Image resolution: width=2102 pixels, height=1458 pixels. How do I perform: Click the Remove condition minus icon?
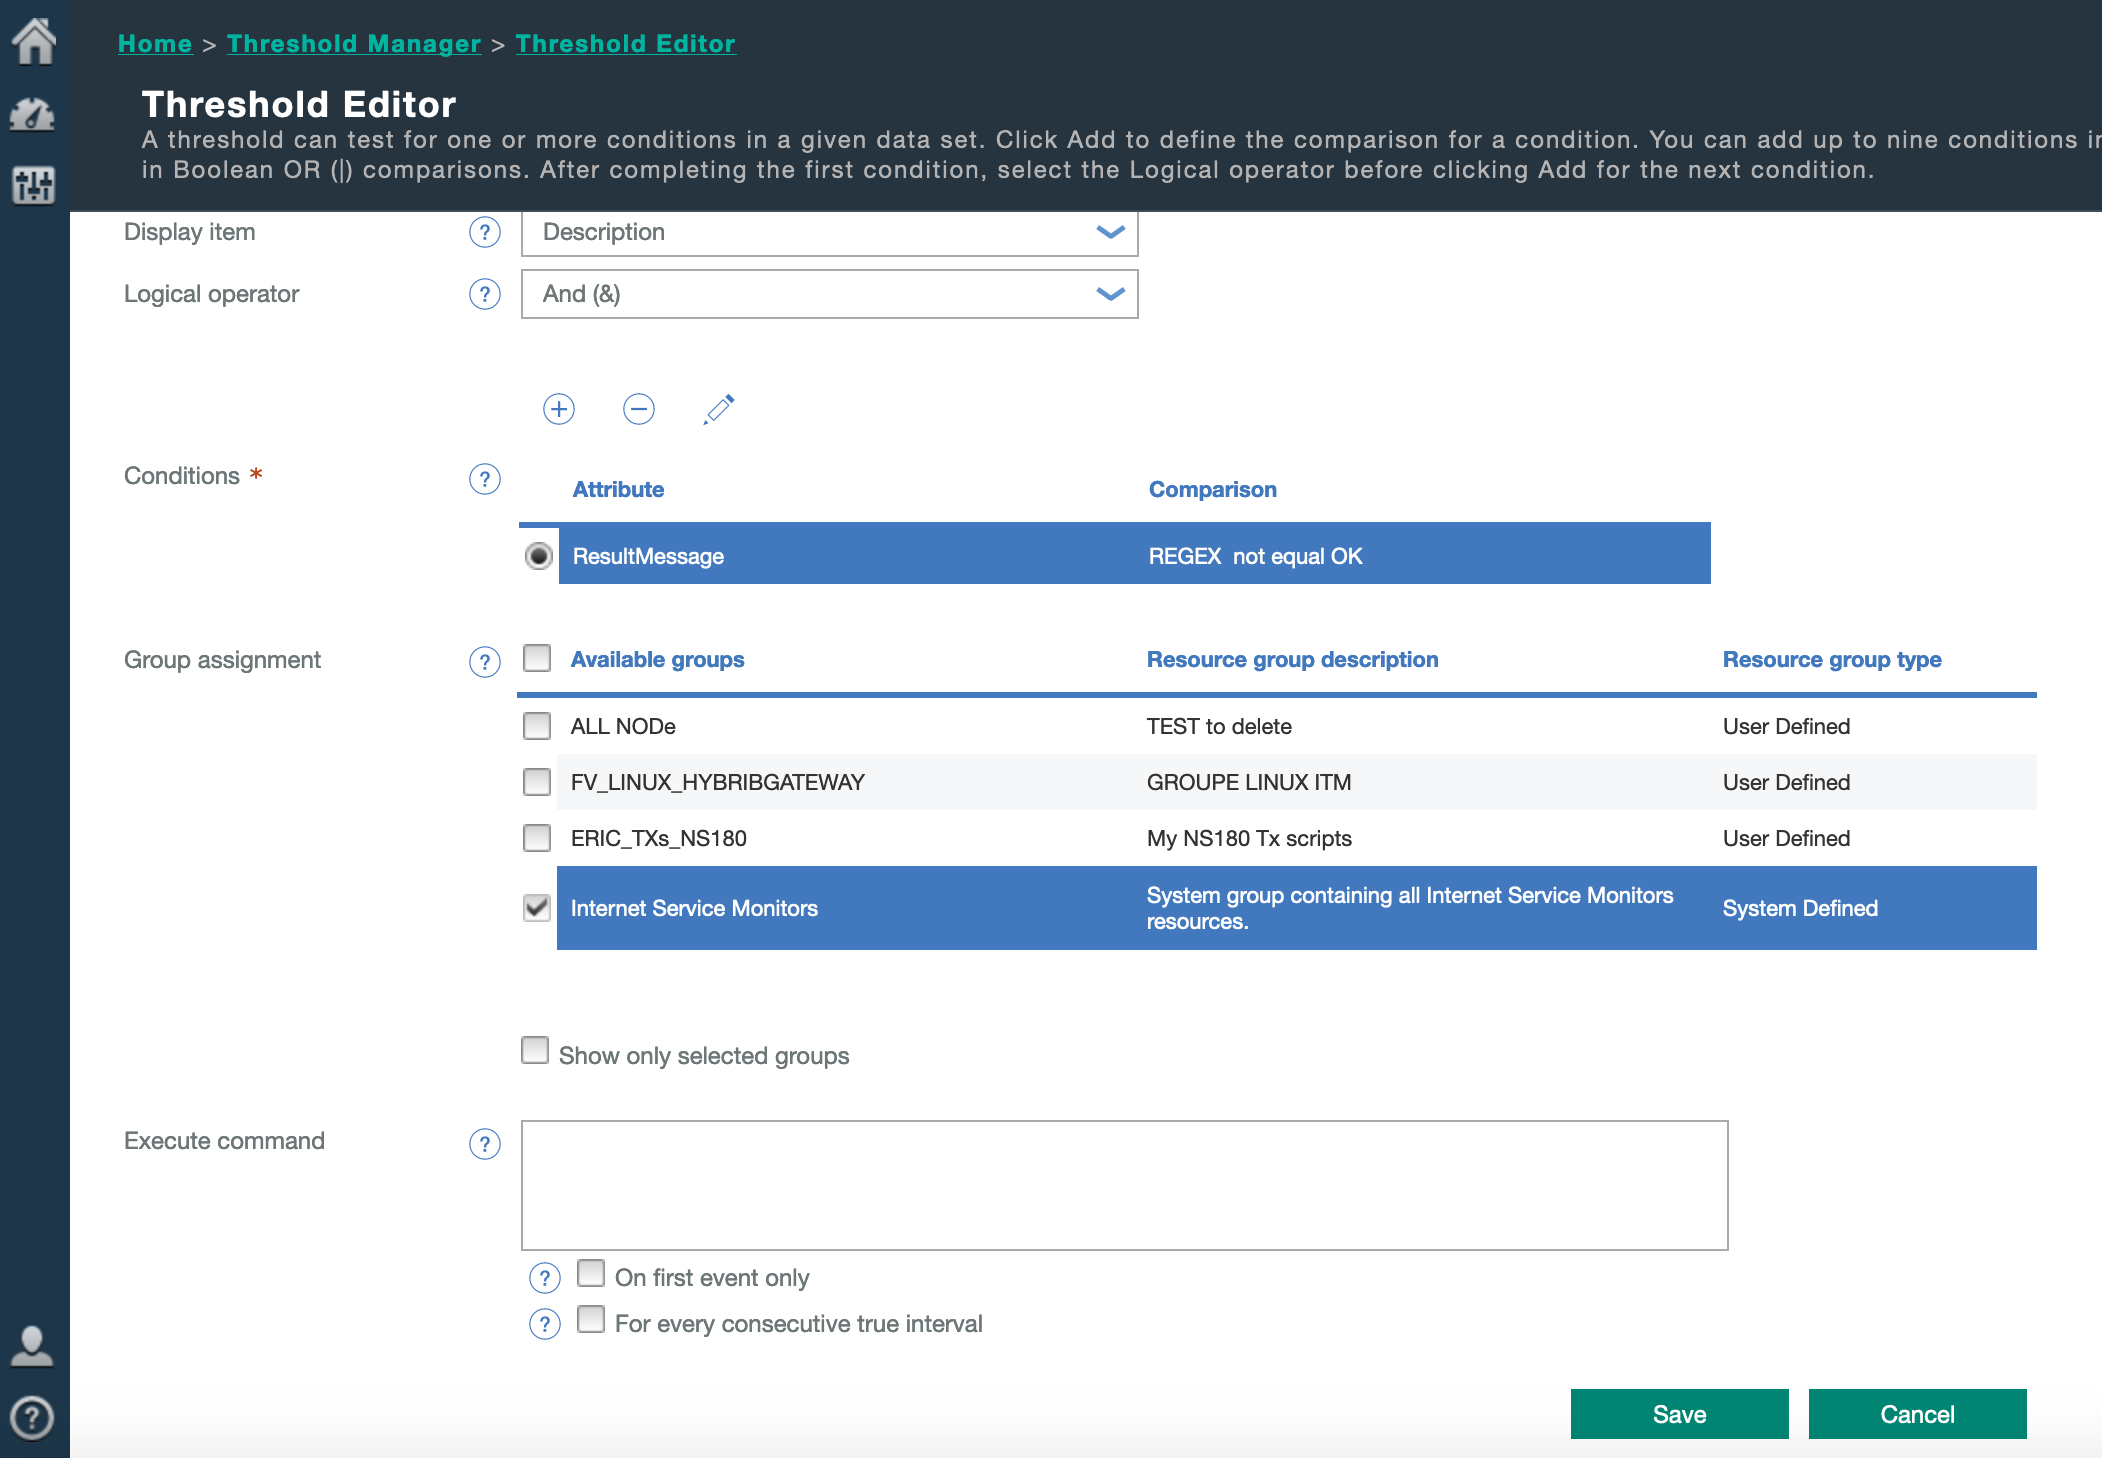[x=637, y=407]
